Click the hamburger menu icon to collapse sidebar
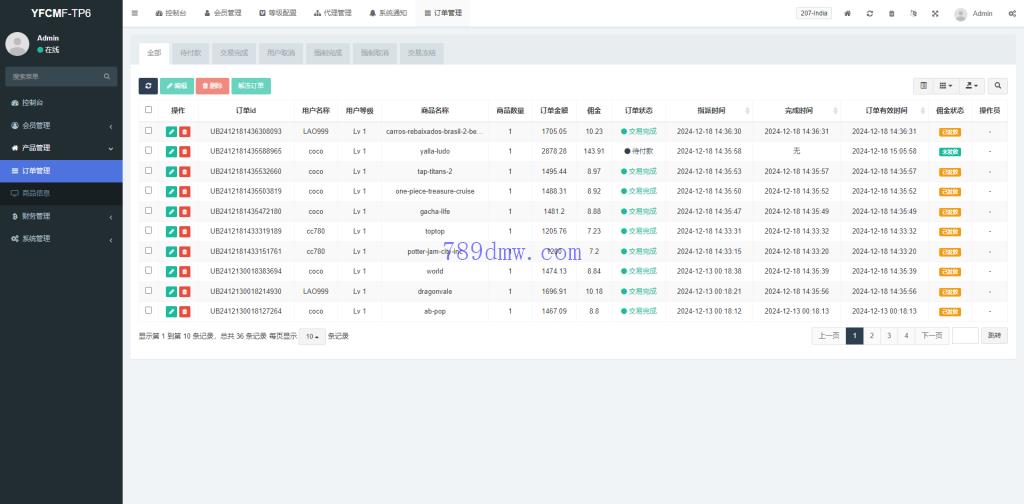Image resolution: width=1024 pixels, height=504 pixels. (135, 14)
